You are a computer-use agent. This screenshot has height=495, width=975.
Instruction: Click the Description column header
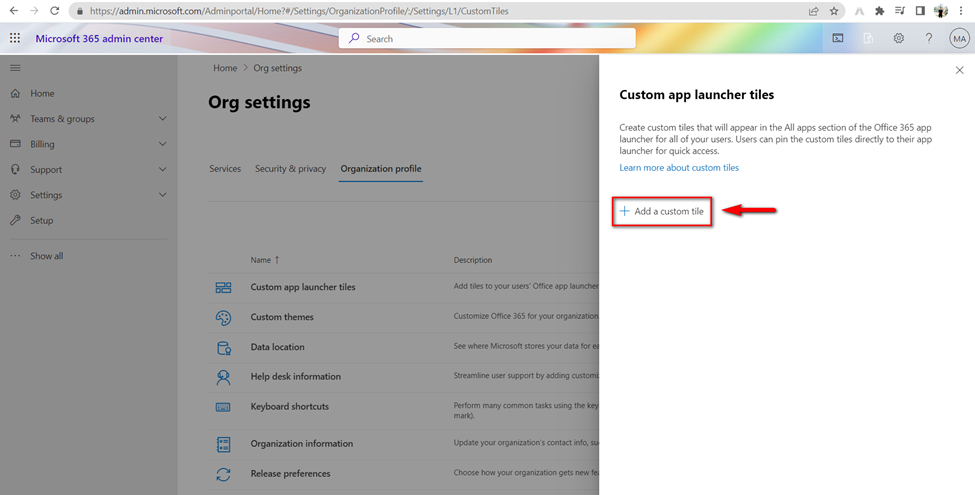point(473,260)
